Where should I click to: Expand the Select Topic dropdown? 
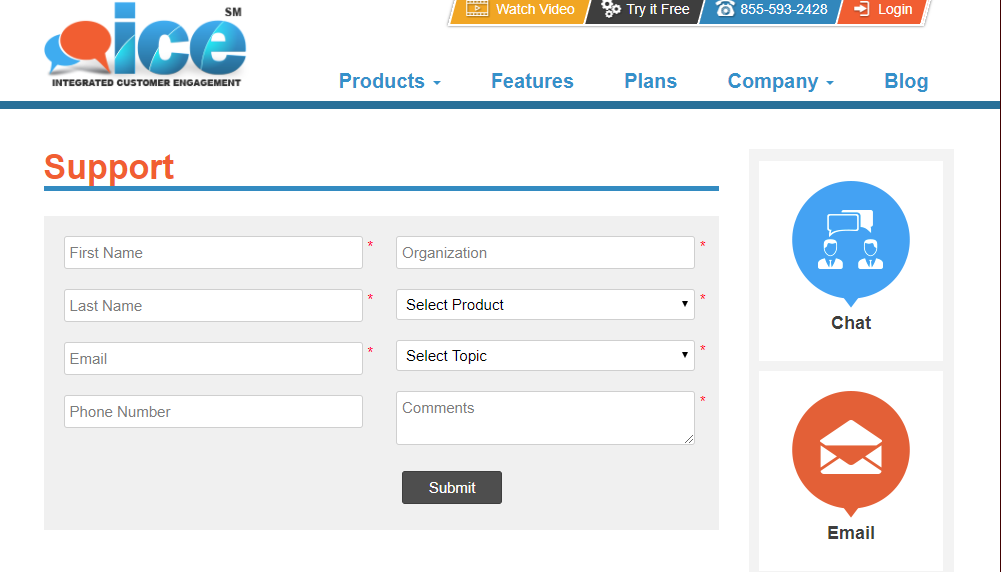(x=545, y=356)
